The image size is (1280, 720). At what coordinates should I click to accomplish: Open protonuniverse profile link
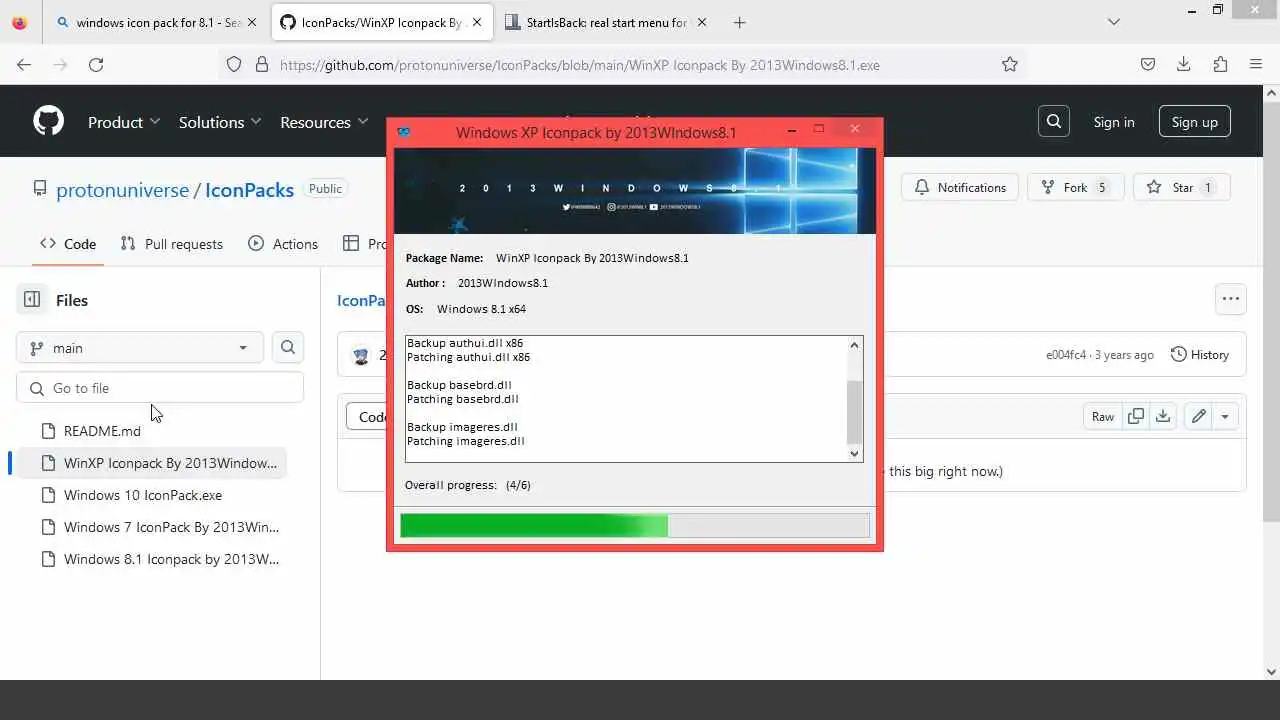122,189
